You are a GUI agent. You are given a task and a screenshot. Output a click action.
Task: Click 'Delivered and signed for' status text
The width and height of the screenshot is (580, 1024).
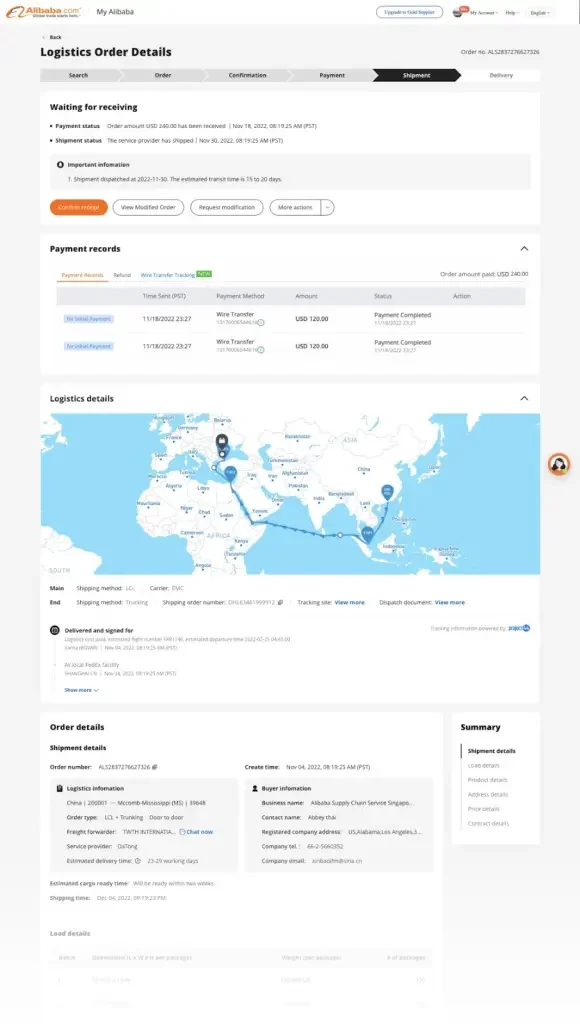(99, 631)
